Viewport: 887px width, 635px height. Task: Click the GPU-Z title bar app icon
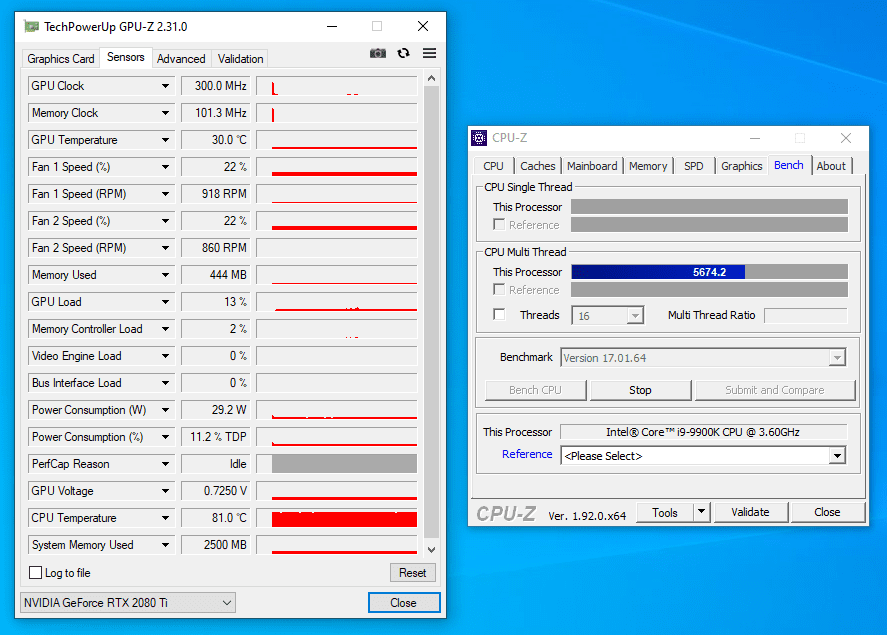coord(32,26)
